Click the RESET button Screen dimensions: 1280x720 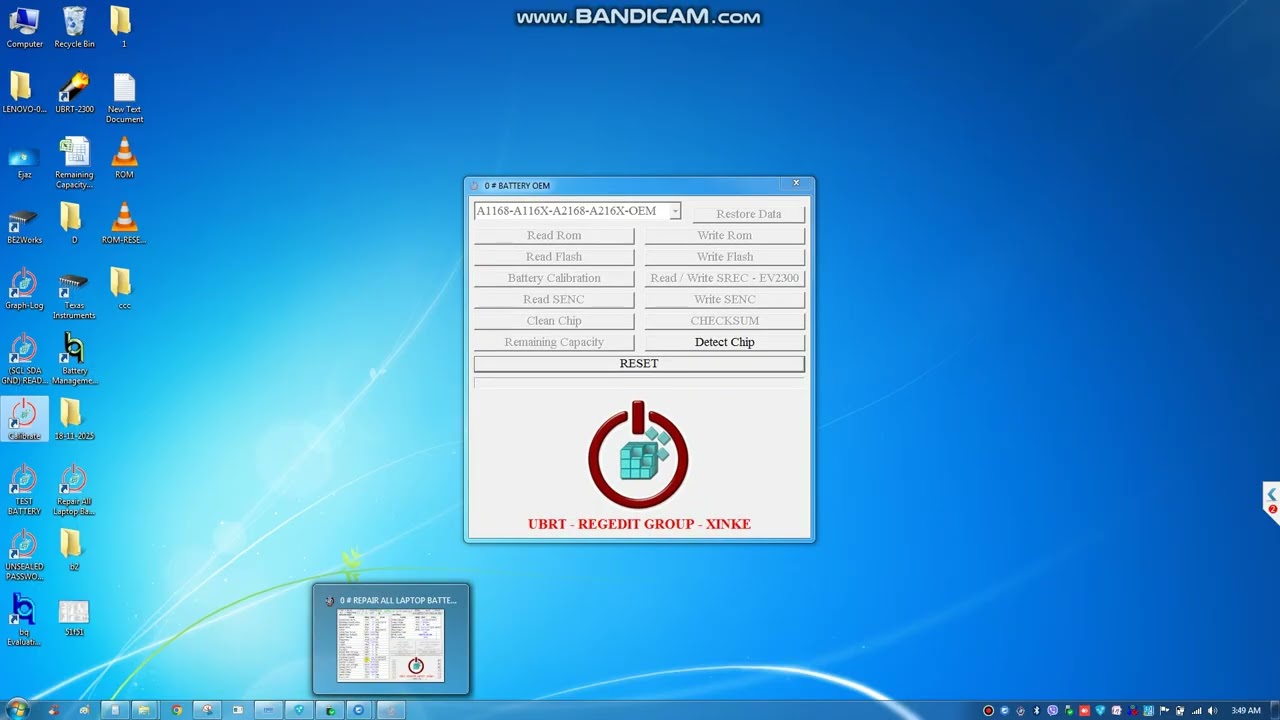click(639, 364)
